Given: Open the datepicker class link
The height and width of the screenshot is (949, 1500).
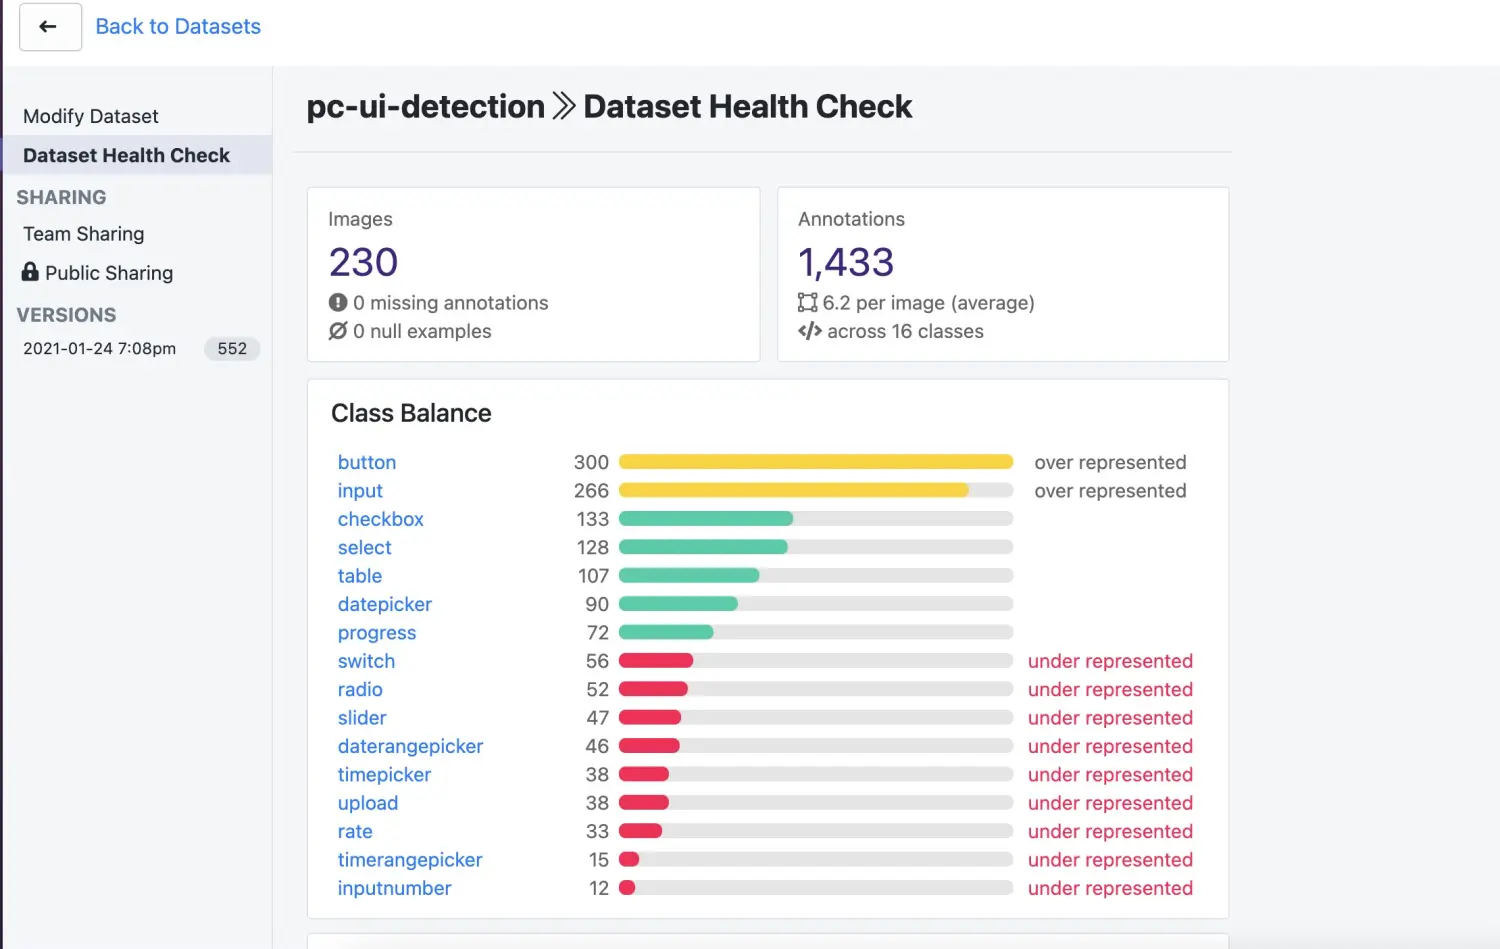Looking at the screenshot, I should [385, 604].
